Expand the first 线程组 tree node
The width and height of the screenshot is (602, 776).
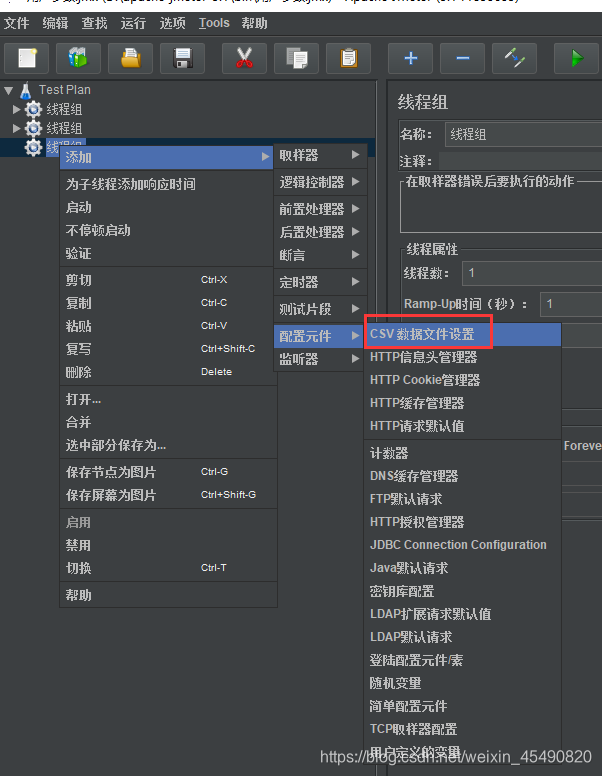(16, 109)
